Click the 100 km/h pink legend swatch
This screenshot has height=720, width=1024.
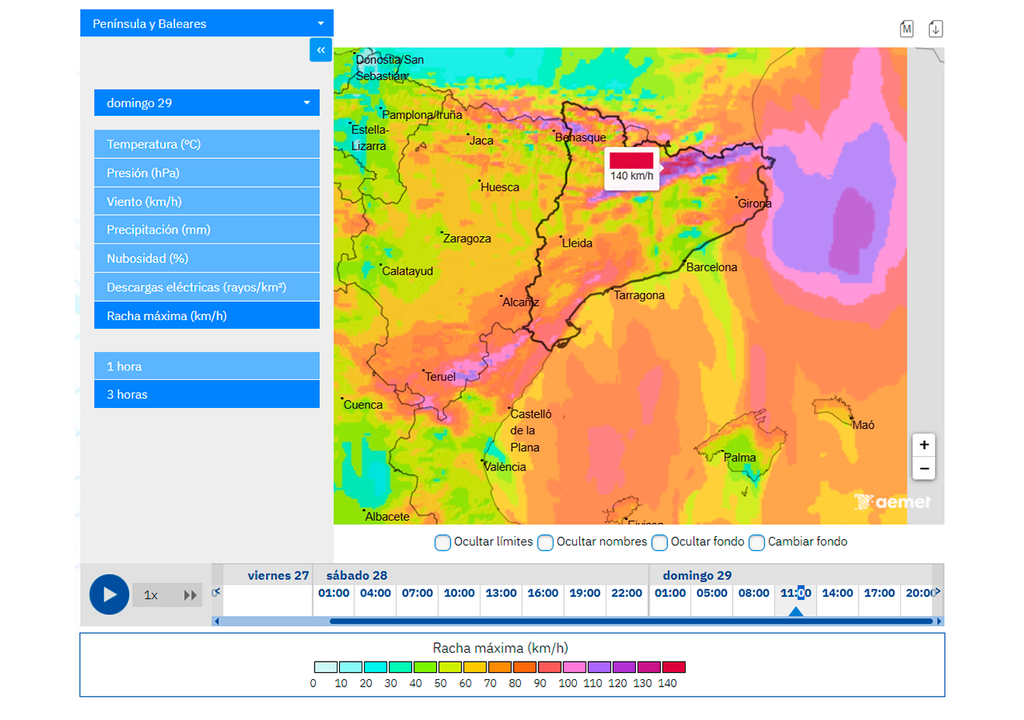tap(574, 667)
